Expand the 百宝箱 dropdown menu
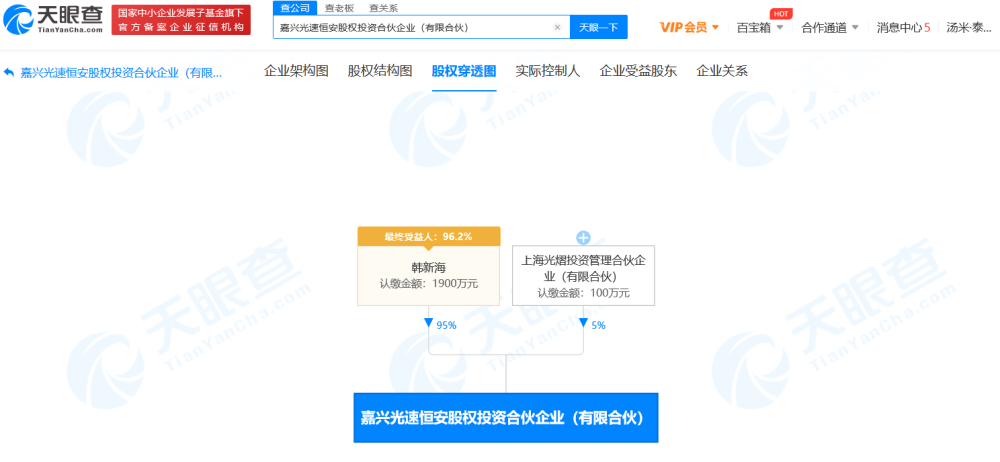 (760, 27)
